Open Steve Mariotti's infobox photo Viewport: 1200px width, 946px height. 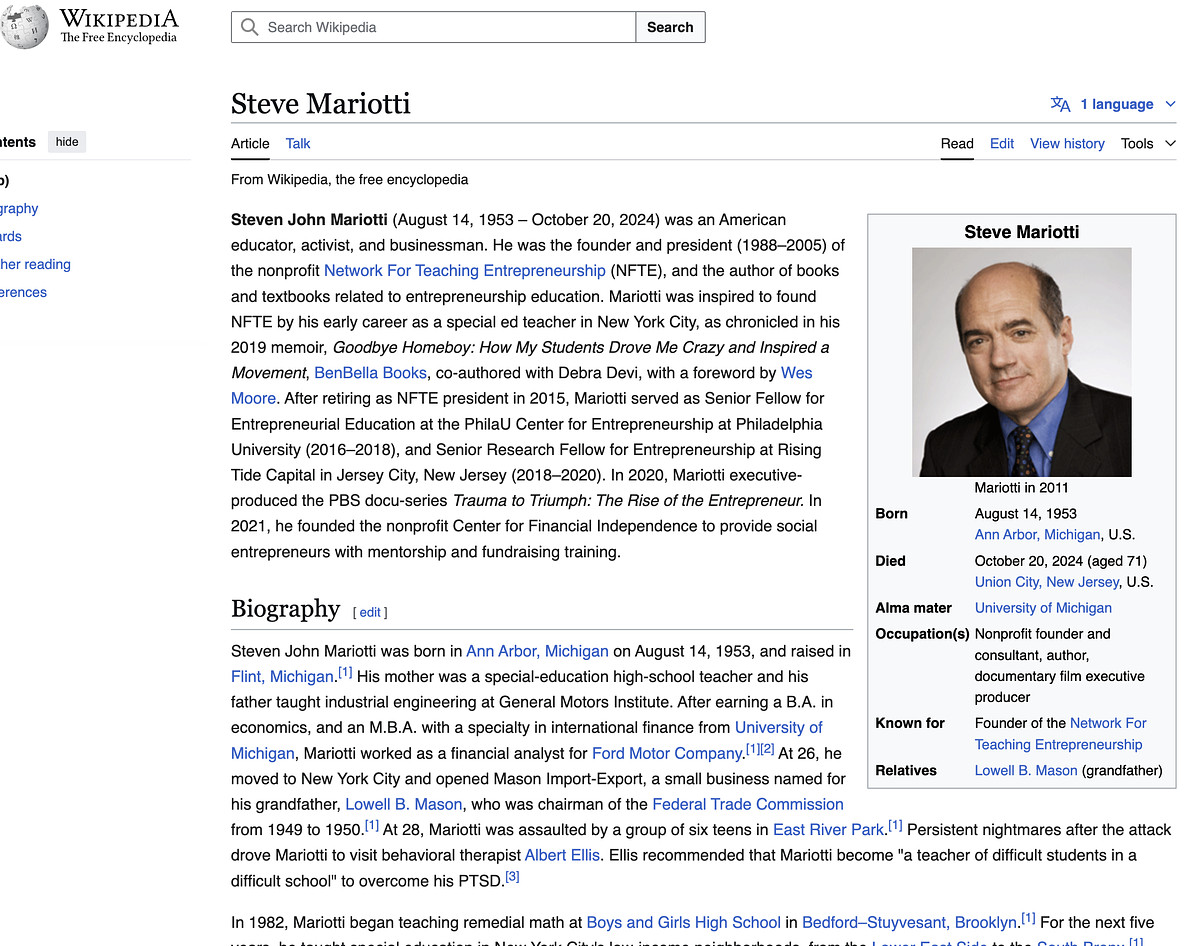pos(1021,362)
